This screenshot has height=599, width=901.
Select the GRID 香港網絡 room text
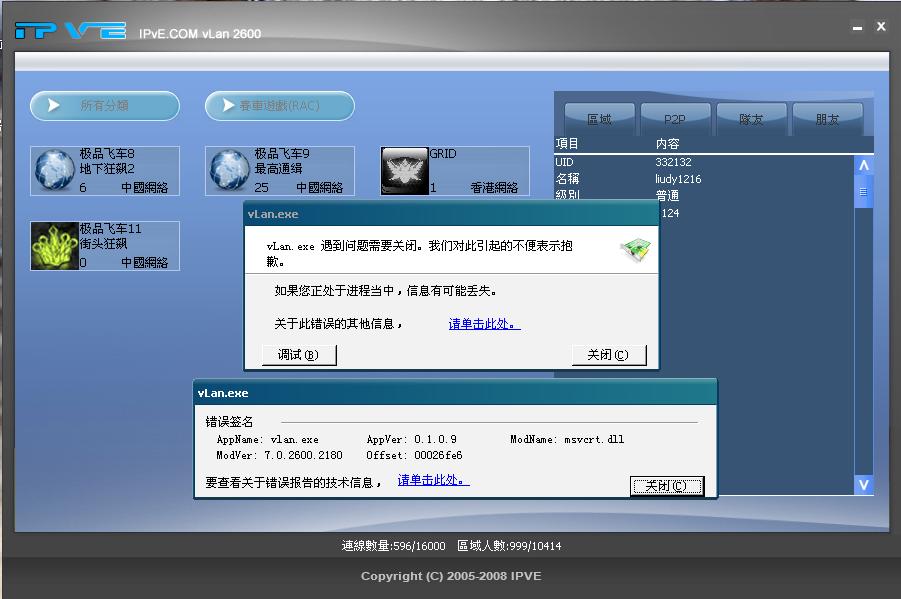[474, 170]
